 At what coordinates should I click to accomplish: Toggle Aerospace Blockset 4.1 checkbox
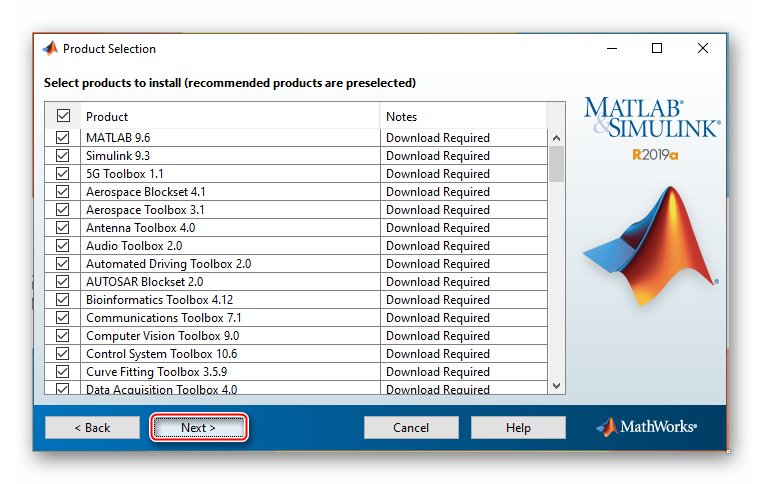pos(63,192)
